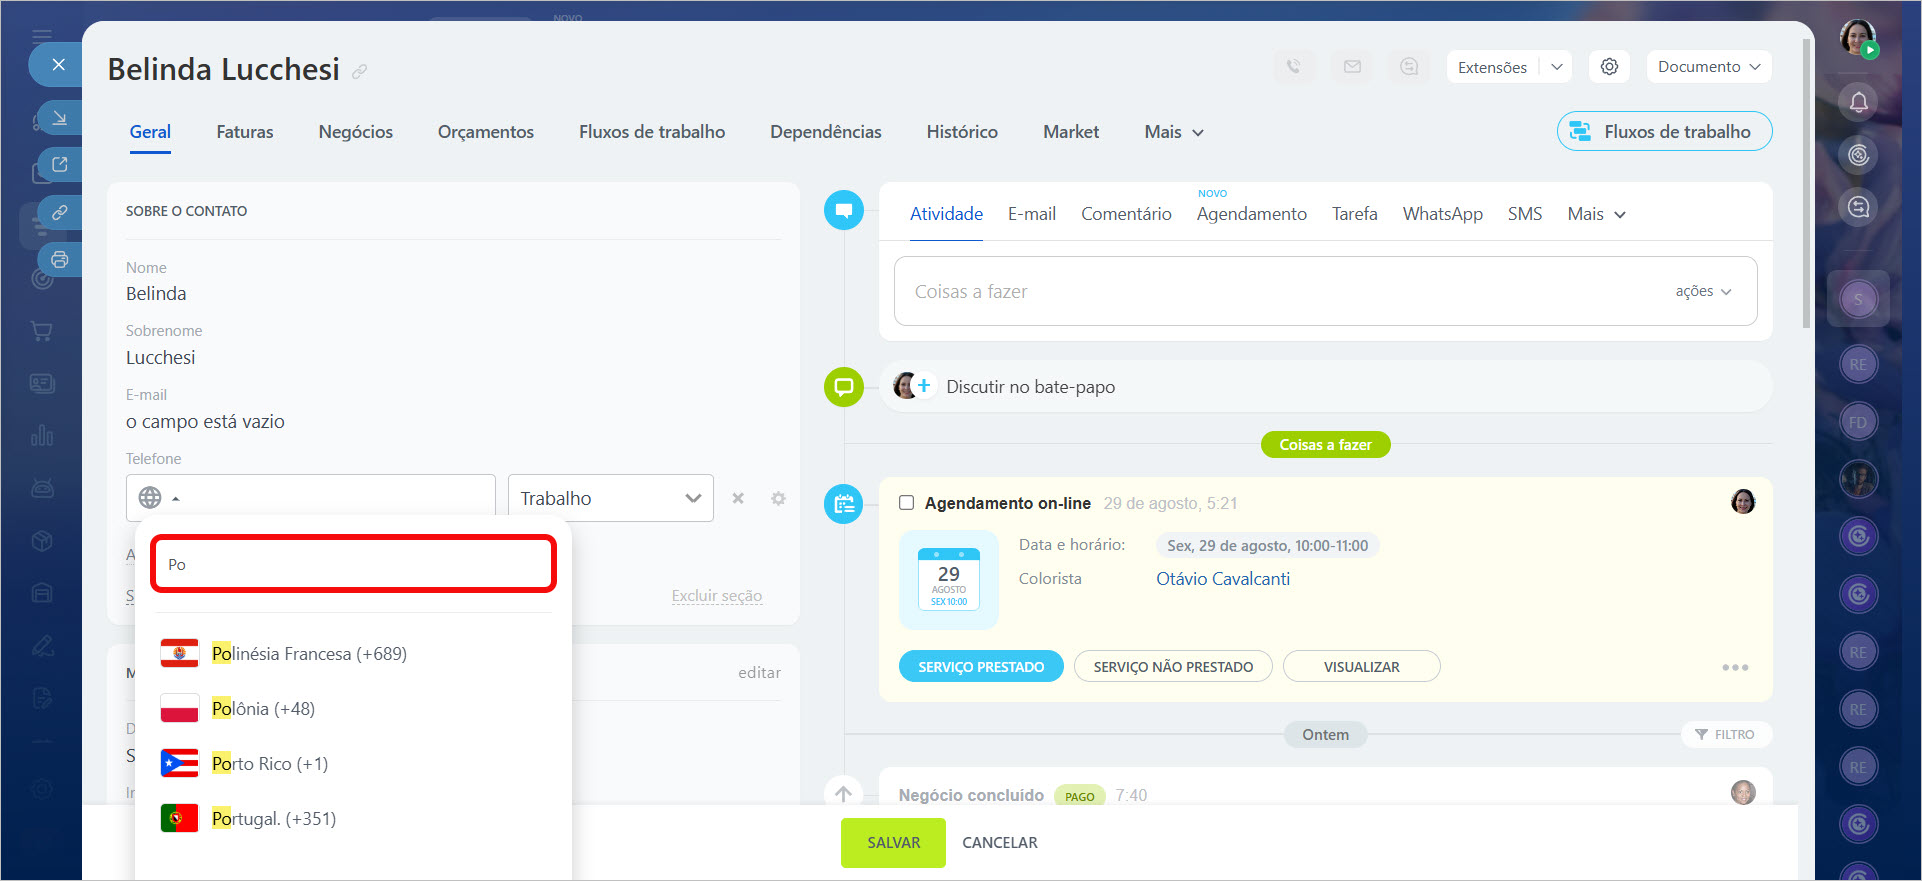Screen dimensions: 1922x881
Task: Switch to the Negócios tab
Action: [355, 132]
